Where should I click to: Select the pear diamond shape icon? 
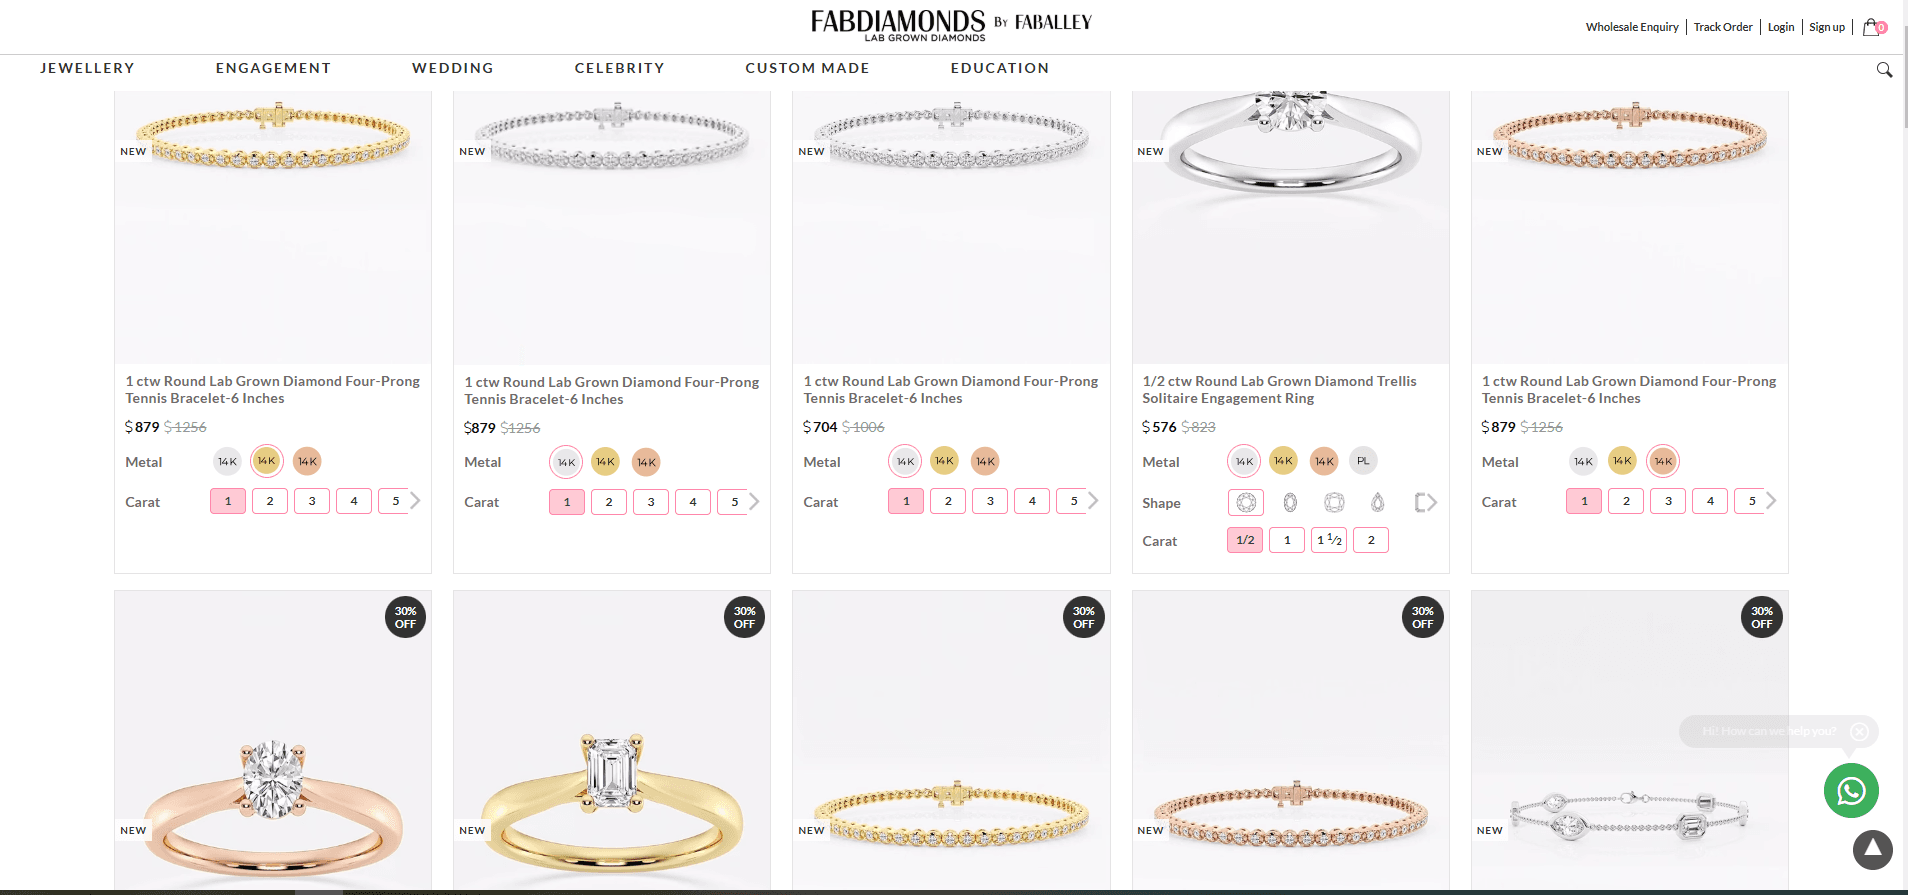coord(1378,502)
